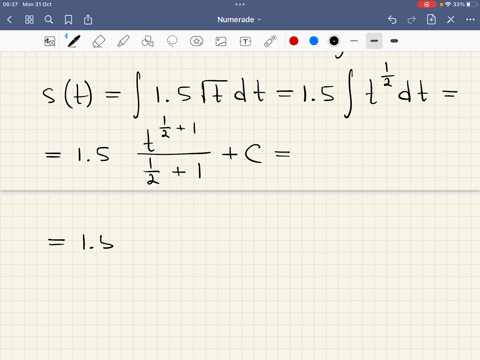Image resolution: width=480 pixels, height=360 pixels.
Task: Toggle the zoom window tool
Action: pos(50,41)
